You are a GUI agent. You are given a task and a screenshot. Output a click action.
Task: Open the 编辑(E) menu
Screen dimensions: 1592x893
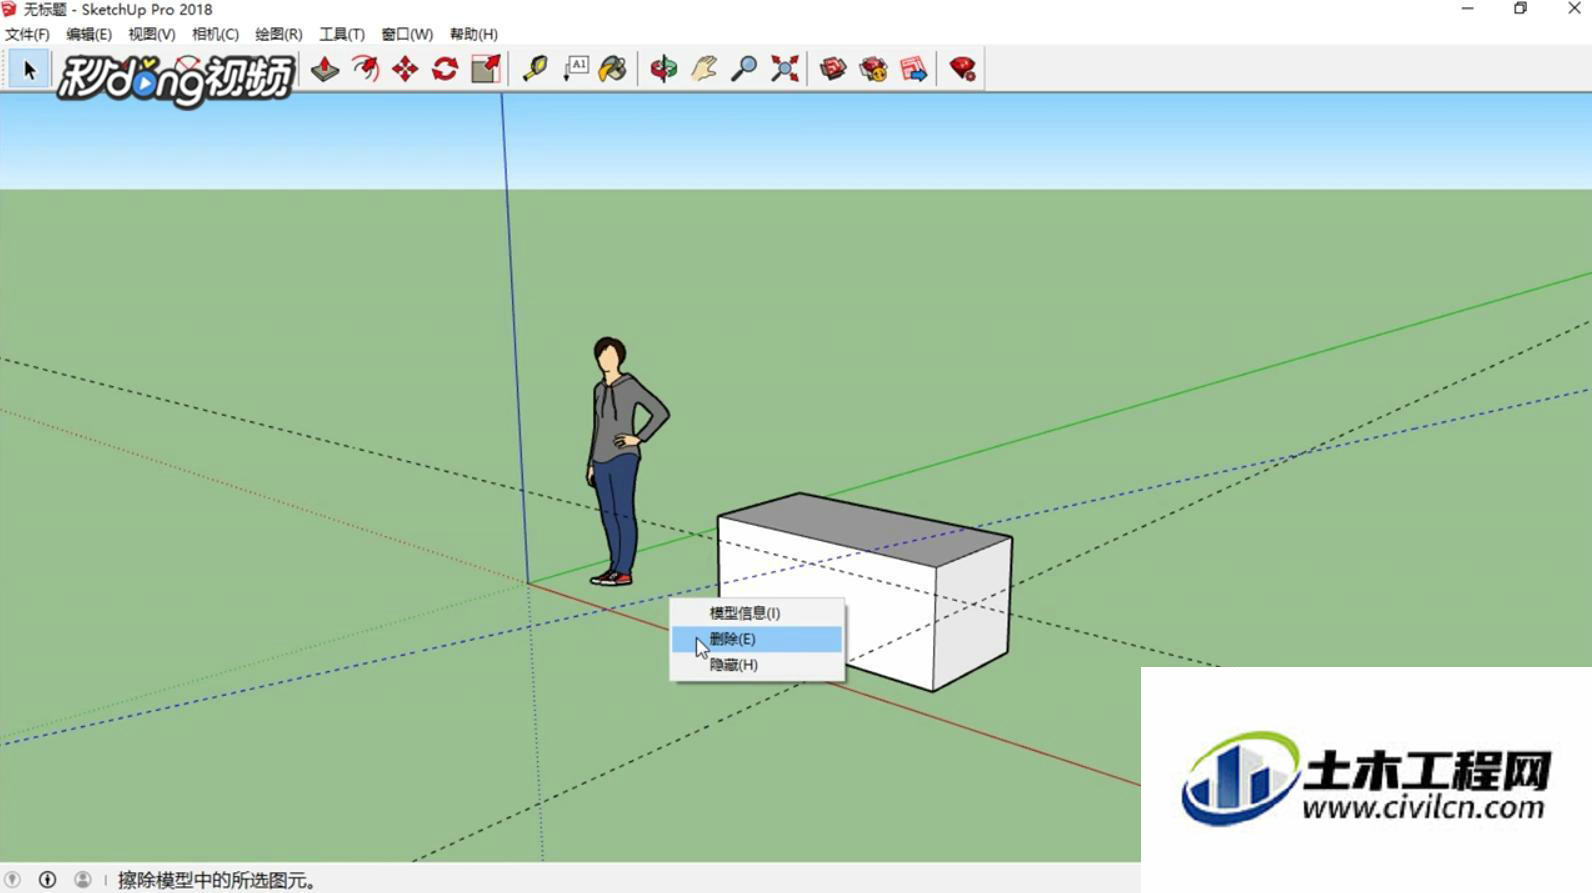click(x=89, y=34)
